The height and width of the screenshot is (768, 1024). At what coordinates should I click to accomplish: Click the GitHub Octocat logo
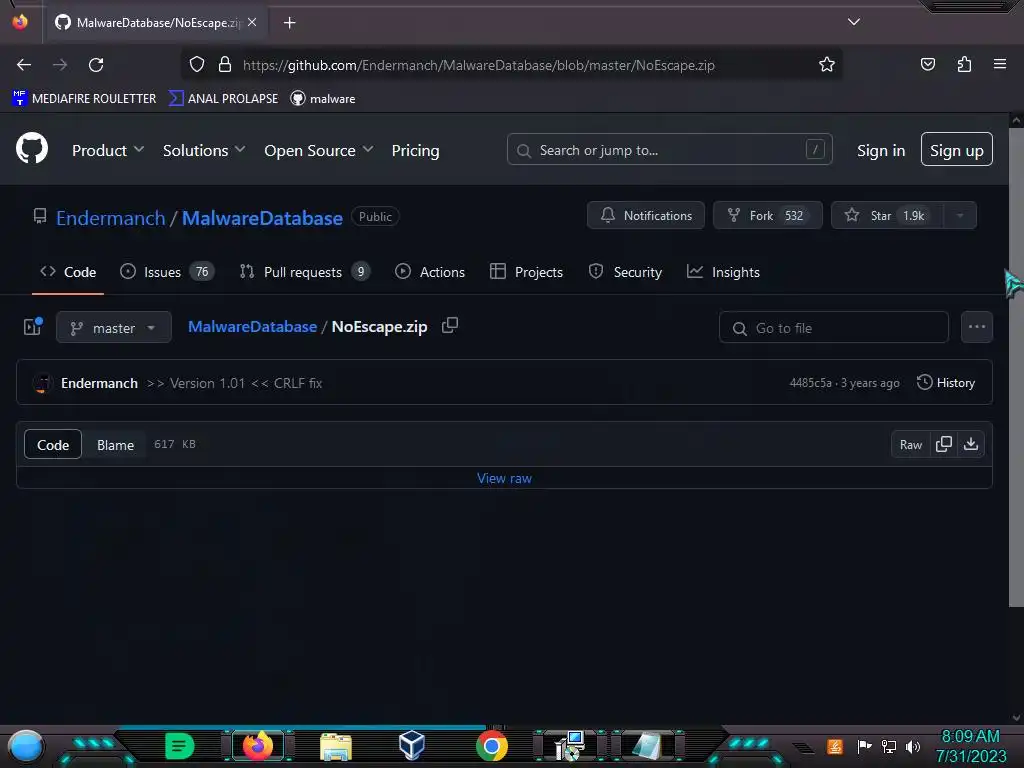(x=31, y=149)
